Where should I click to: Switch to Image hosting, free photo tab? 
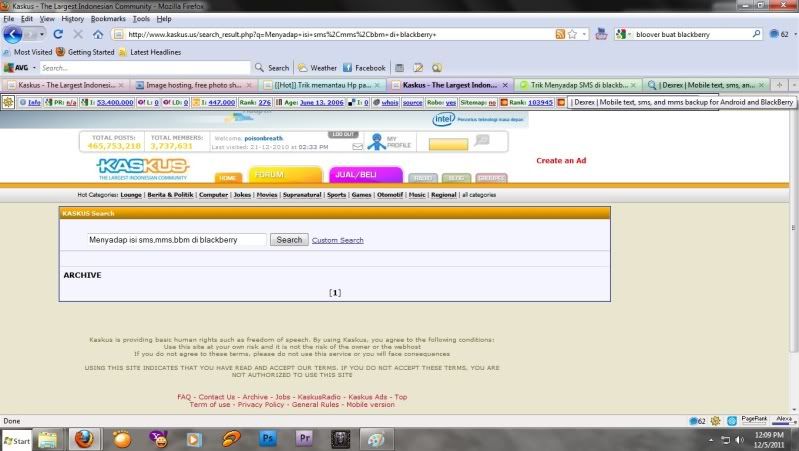click(x=194, y=85)
